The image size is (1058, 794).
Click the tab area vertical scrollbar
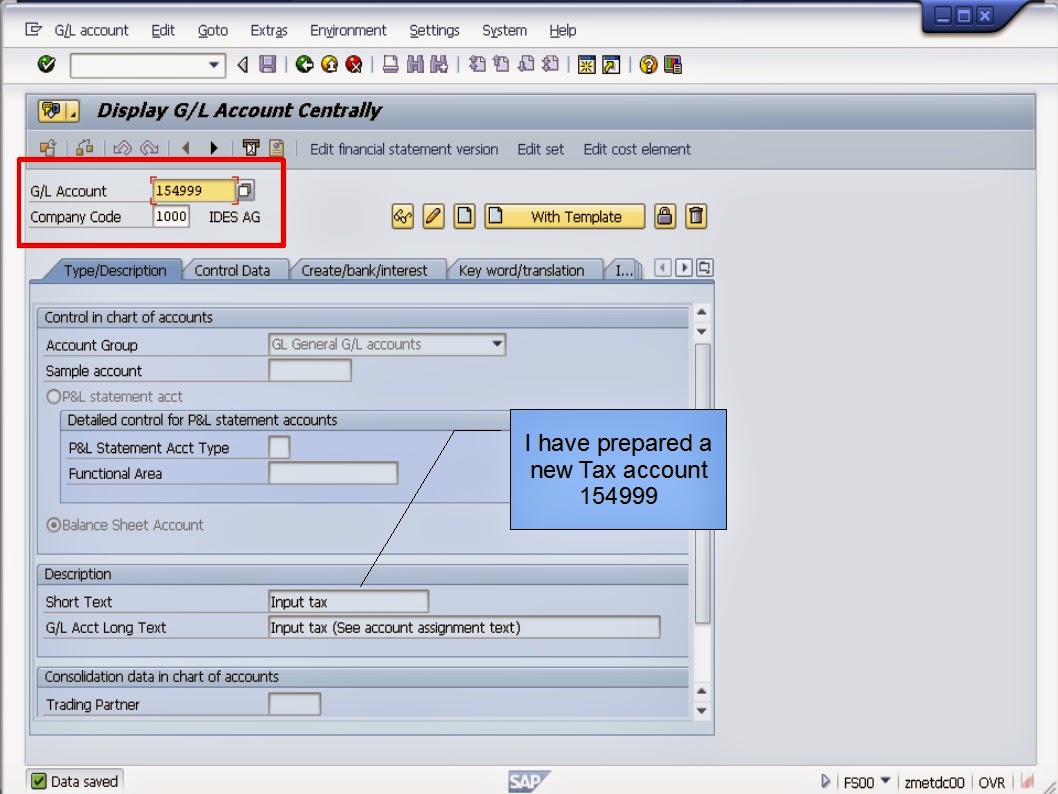coord(702,484)
